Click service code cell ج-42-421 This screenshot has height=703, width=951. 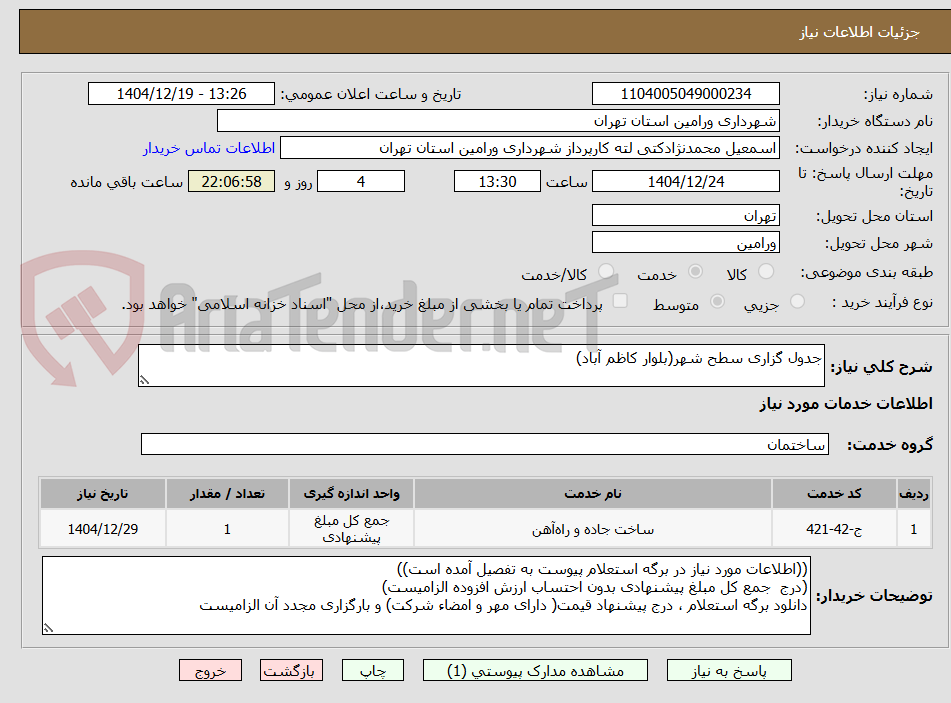tap(834, 529)
